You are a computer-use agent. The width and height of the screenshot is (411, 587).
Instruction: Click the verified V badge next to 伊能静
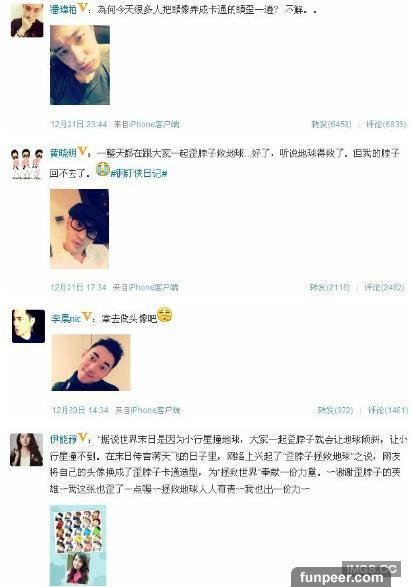[x=82, y=437]
